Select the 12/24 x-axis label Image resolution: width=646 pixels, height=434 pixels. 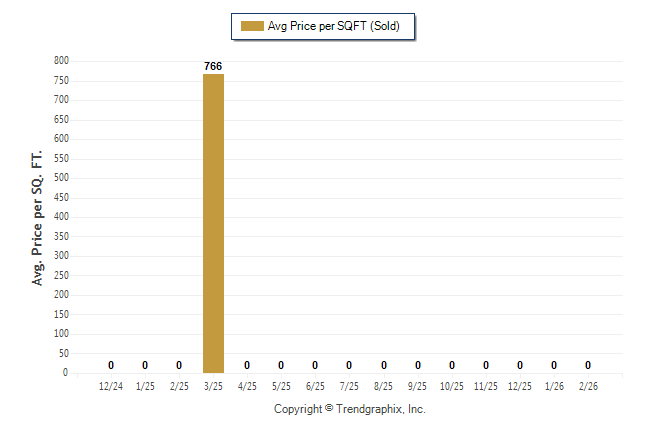pos(111,386)
